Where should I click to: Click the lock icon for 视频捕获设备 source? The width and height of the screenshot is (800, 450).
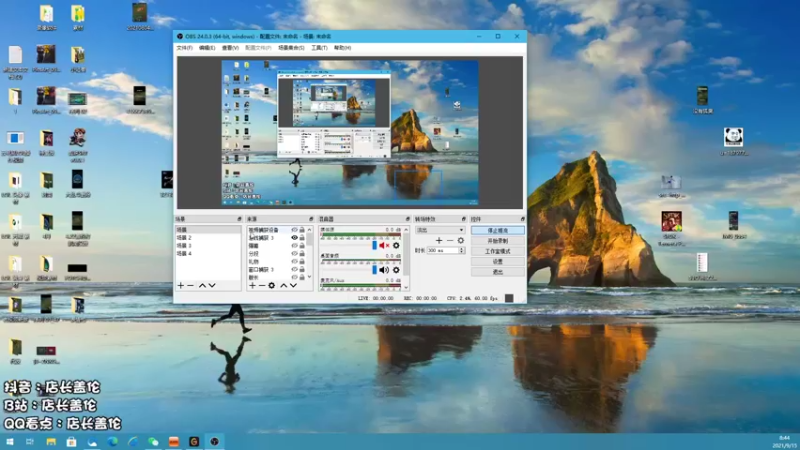(x=302, y=230)
